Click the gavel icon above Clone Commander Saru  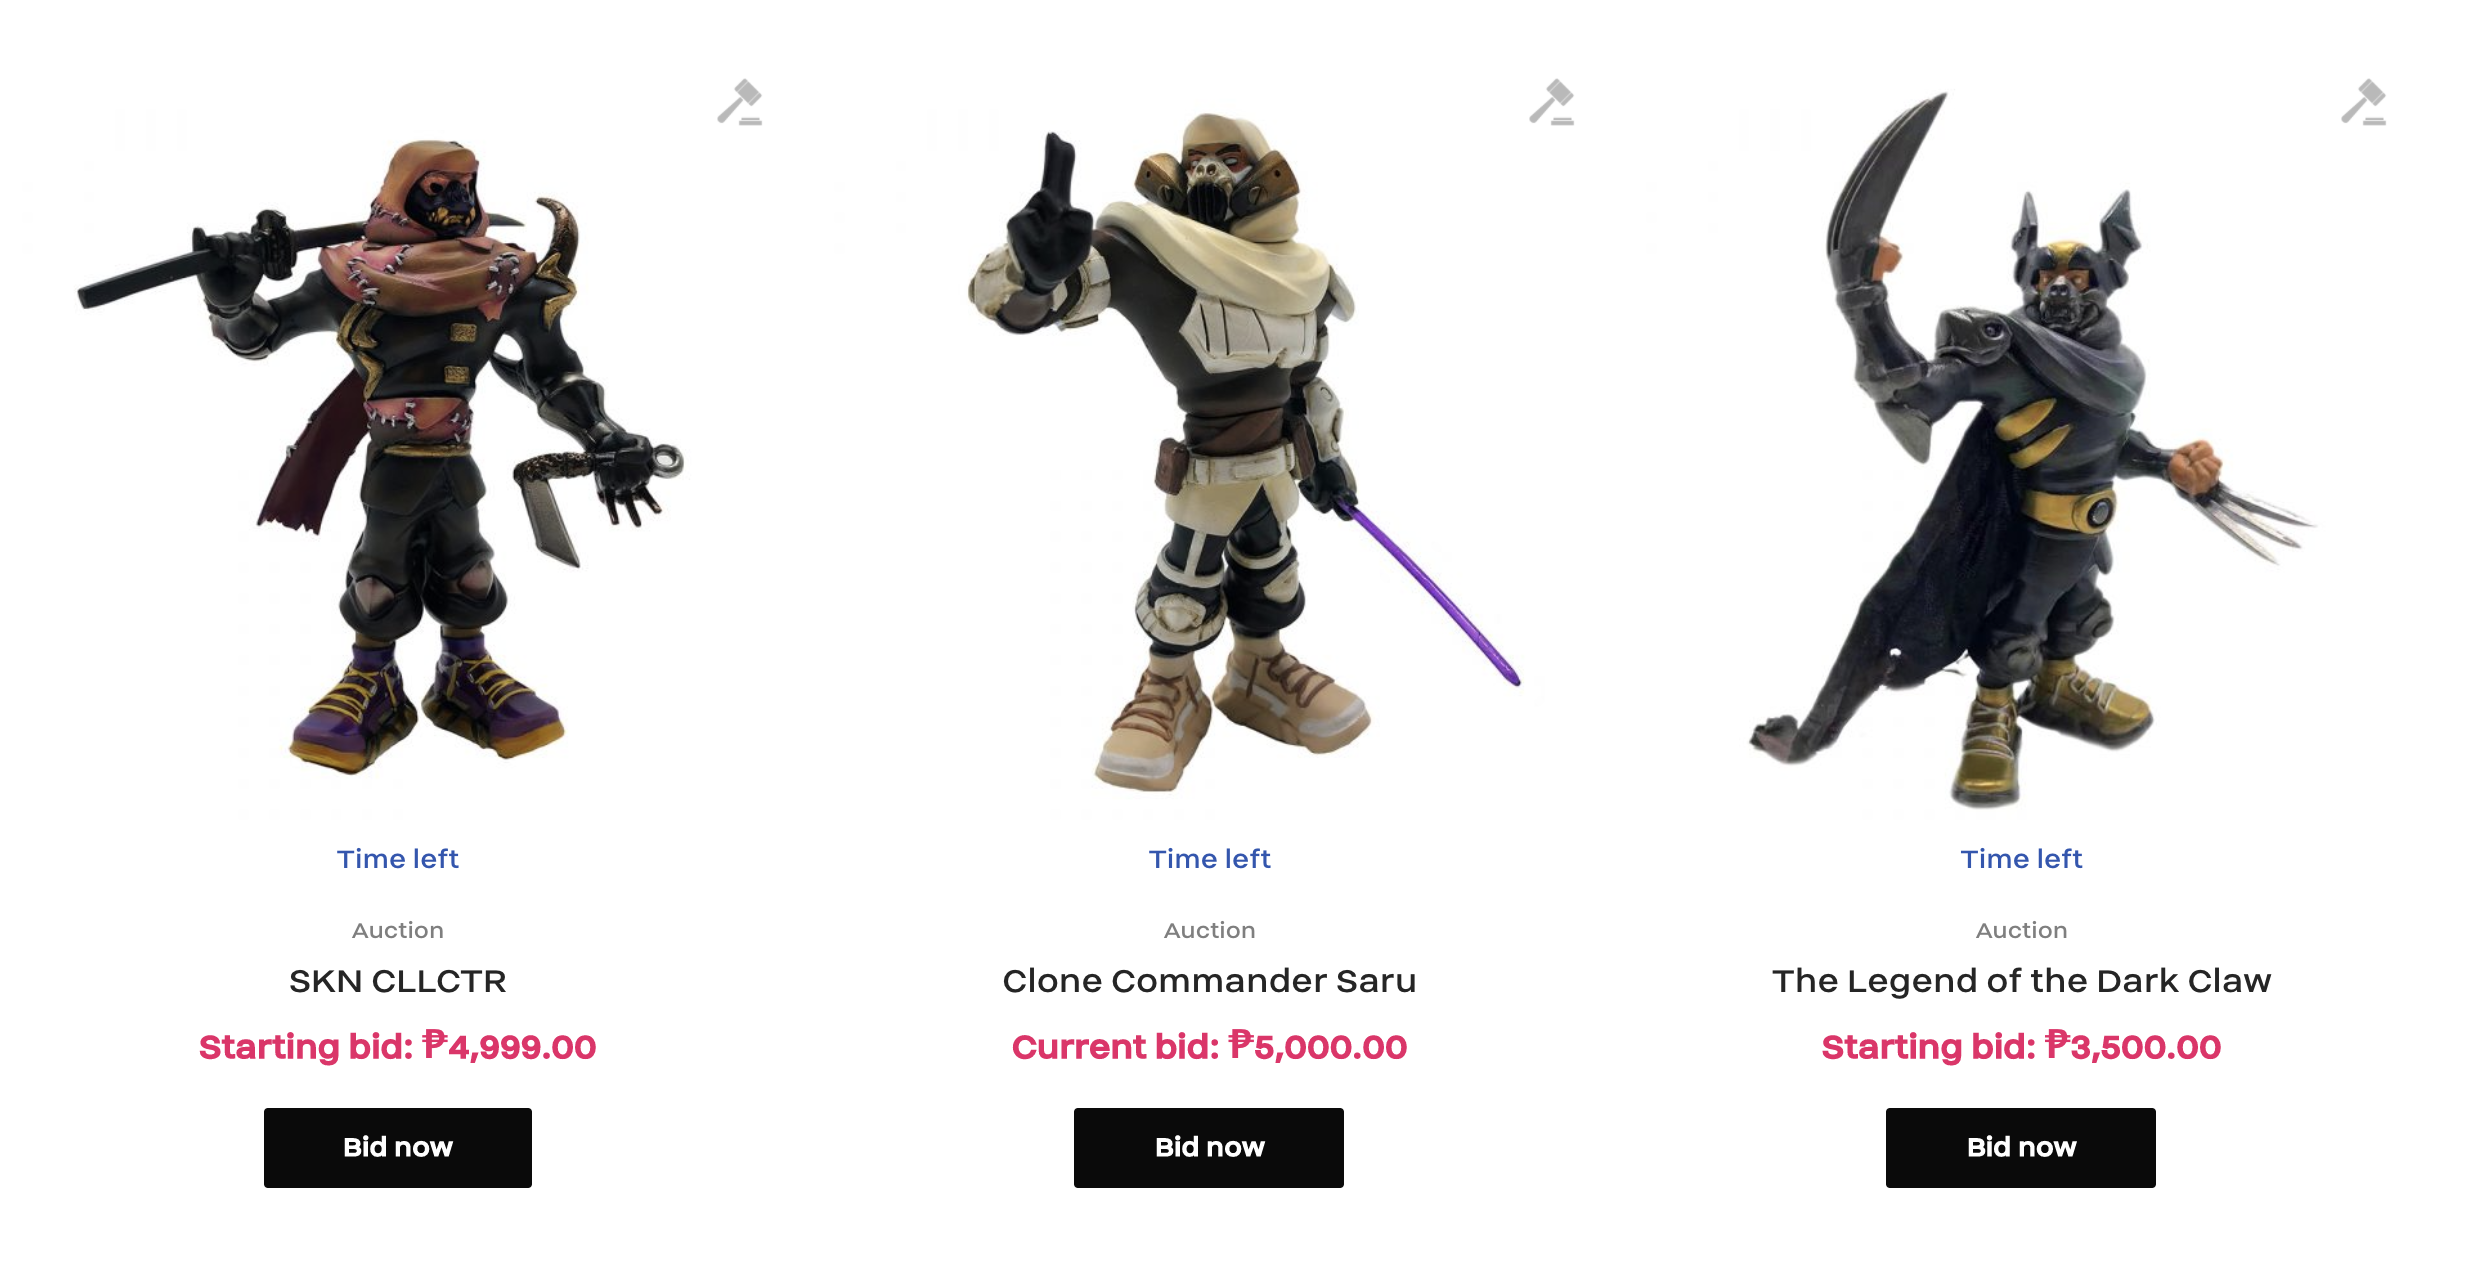click(1552, 102)
